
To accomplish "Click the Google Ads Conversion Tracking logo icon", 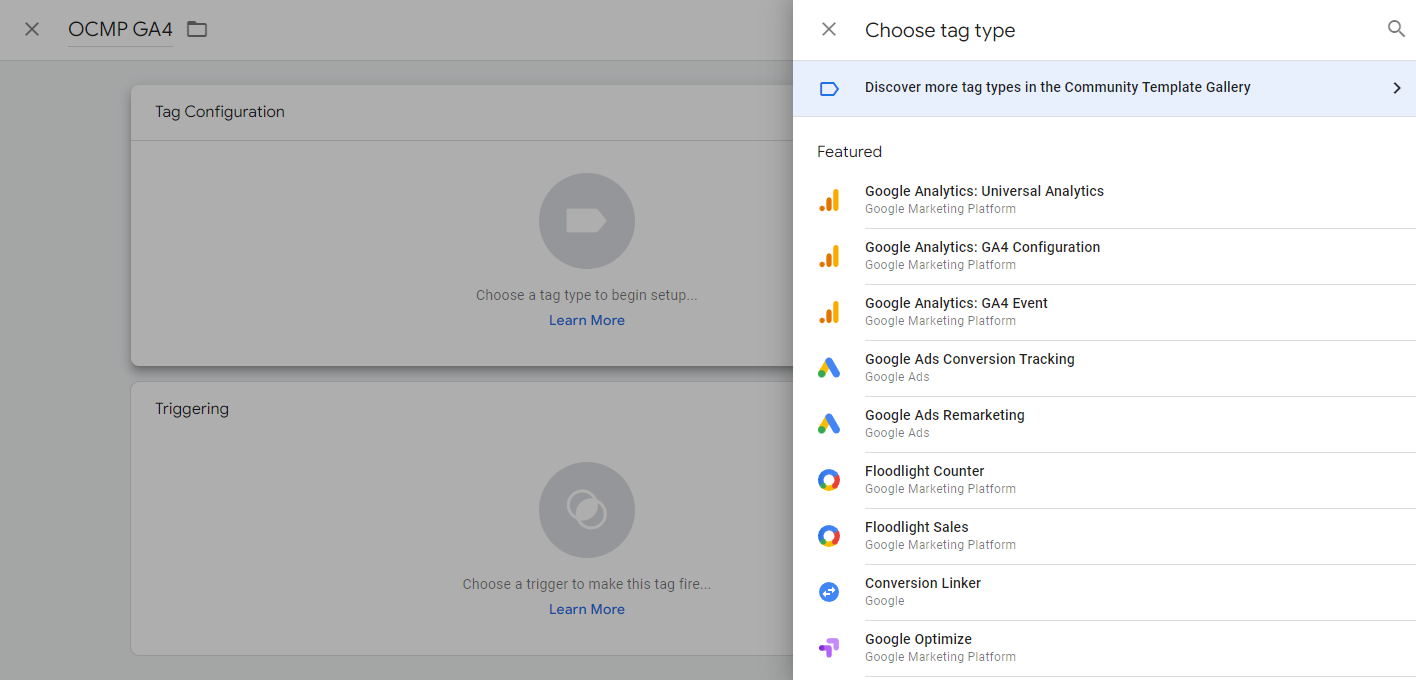I will [829, 368].
